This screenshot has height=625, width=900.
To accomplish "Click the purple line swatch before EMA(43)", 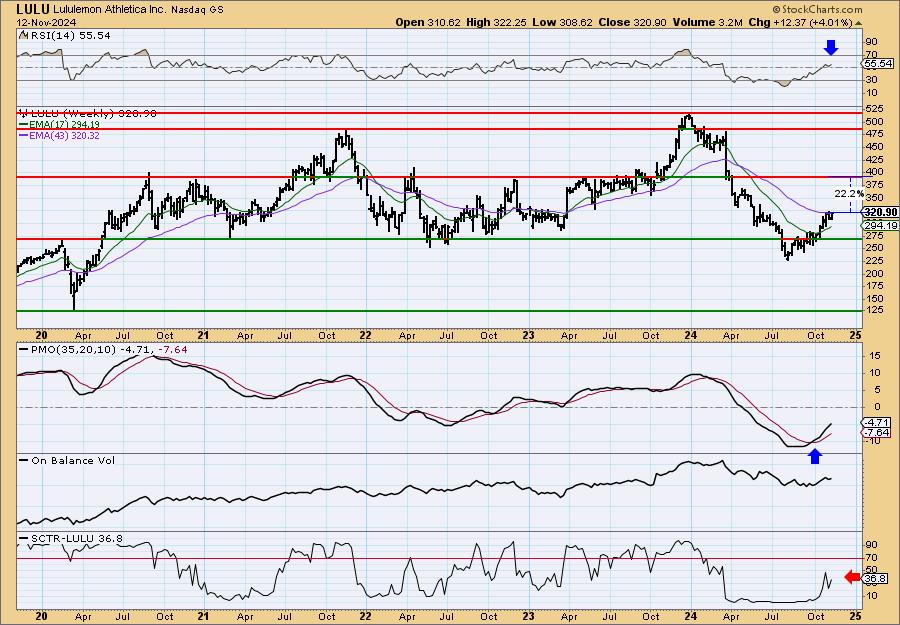I will coord(23,136).
